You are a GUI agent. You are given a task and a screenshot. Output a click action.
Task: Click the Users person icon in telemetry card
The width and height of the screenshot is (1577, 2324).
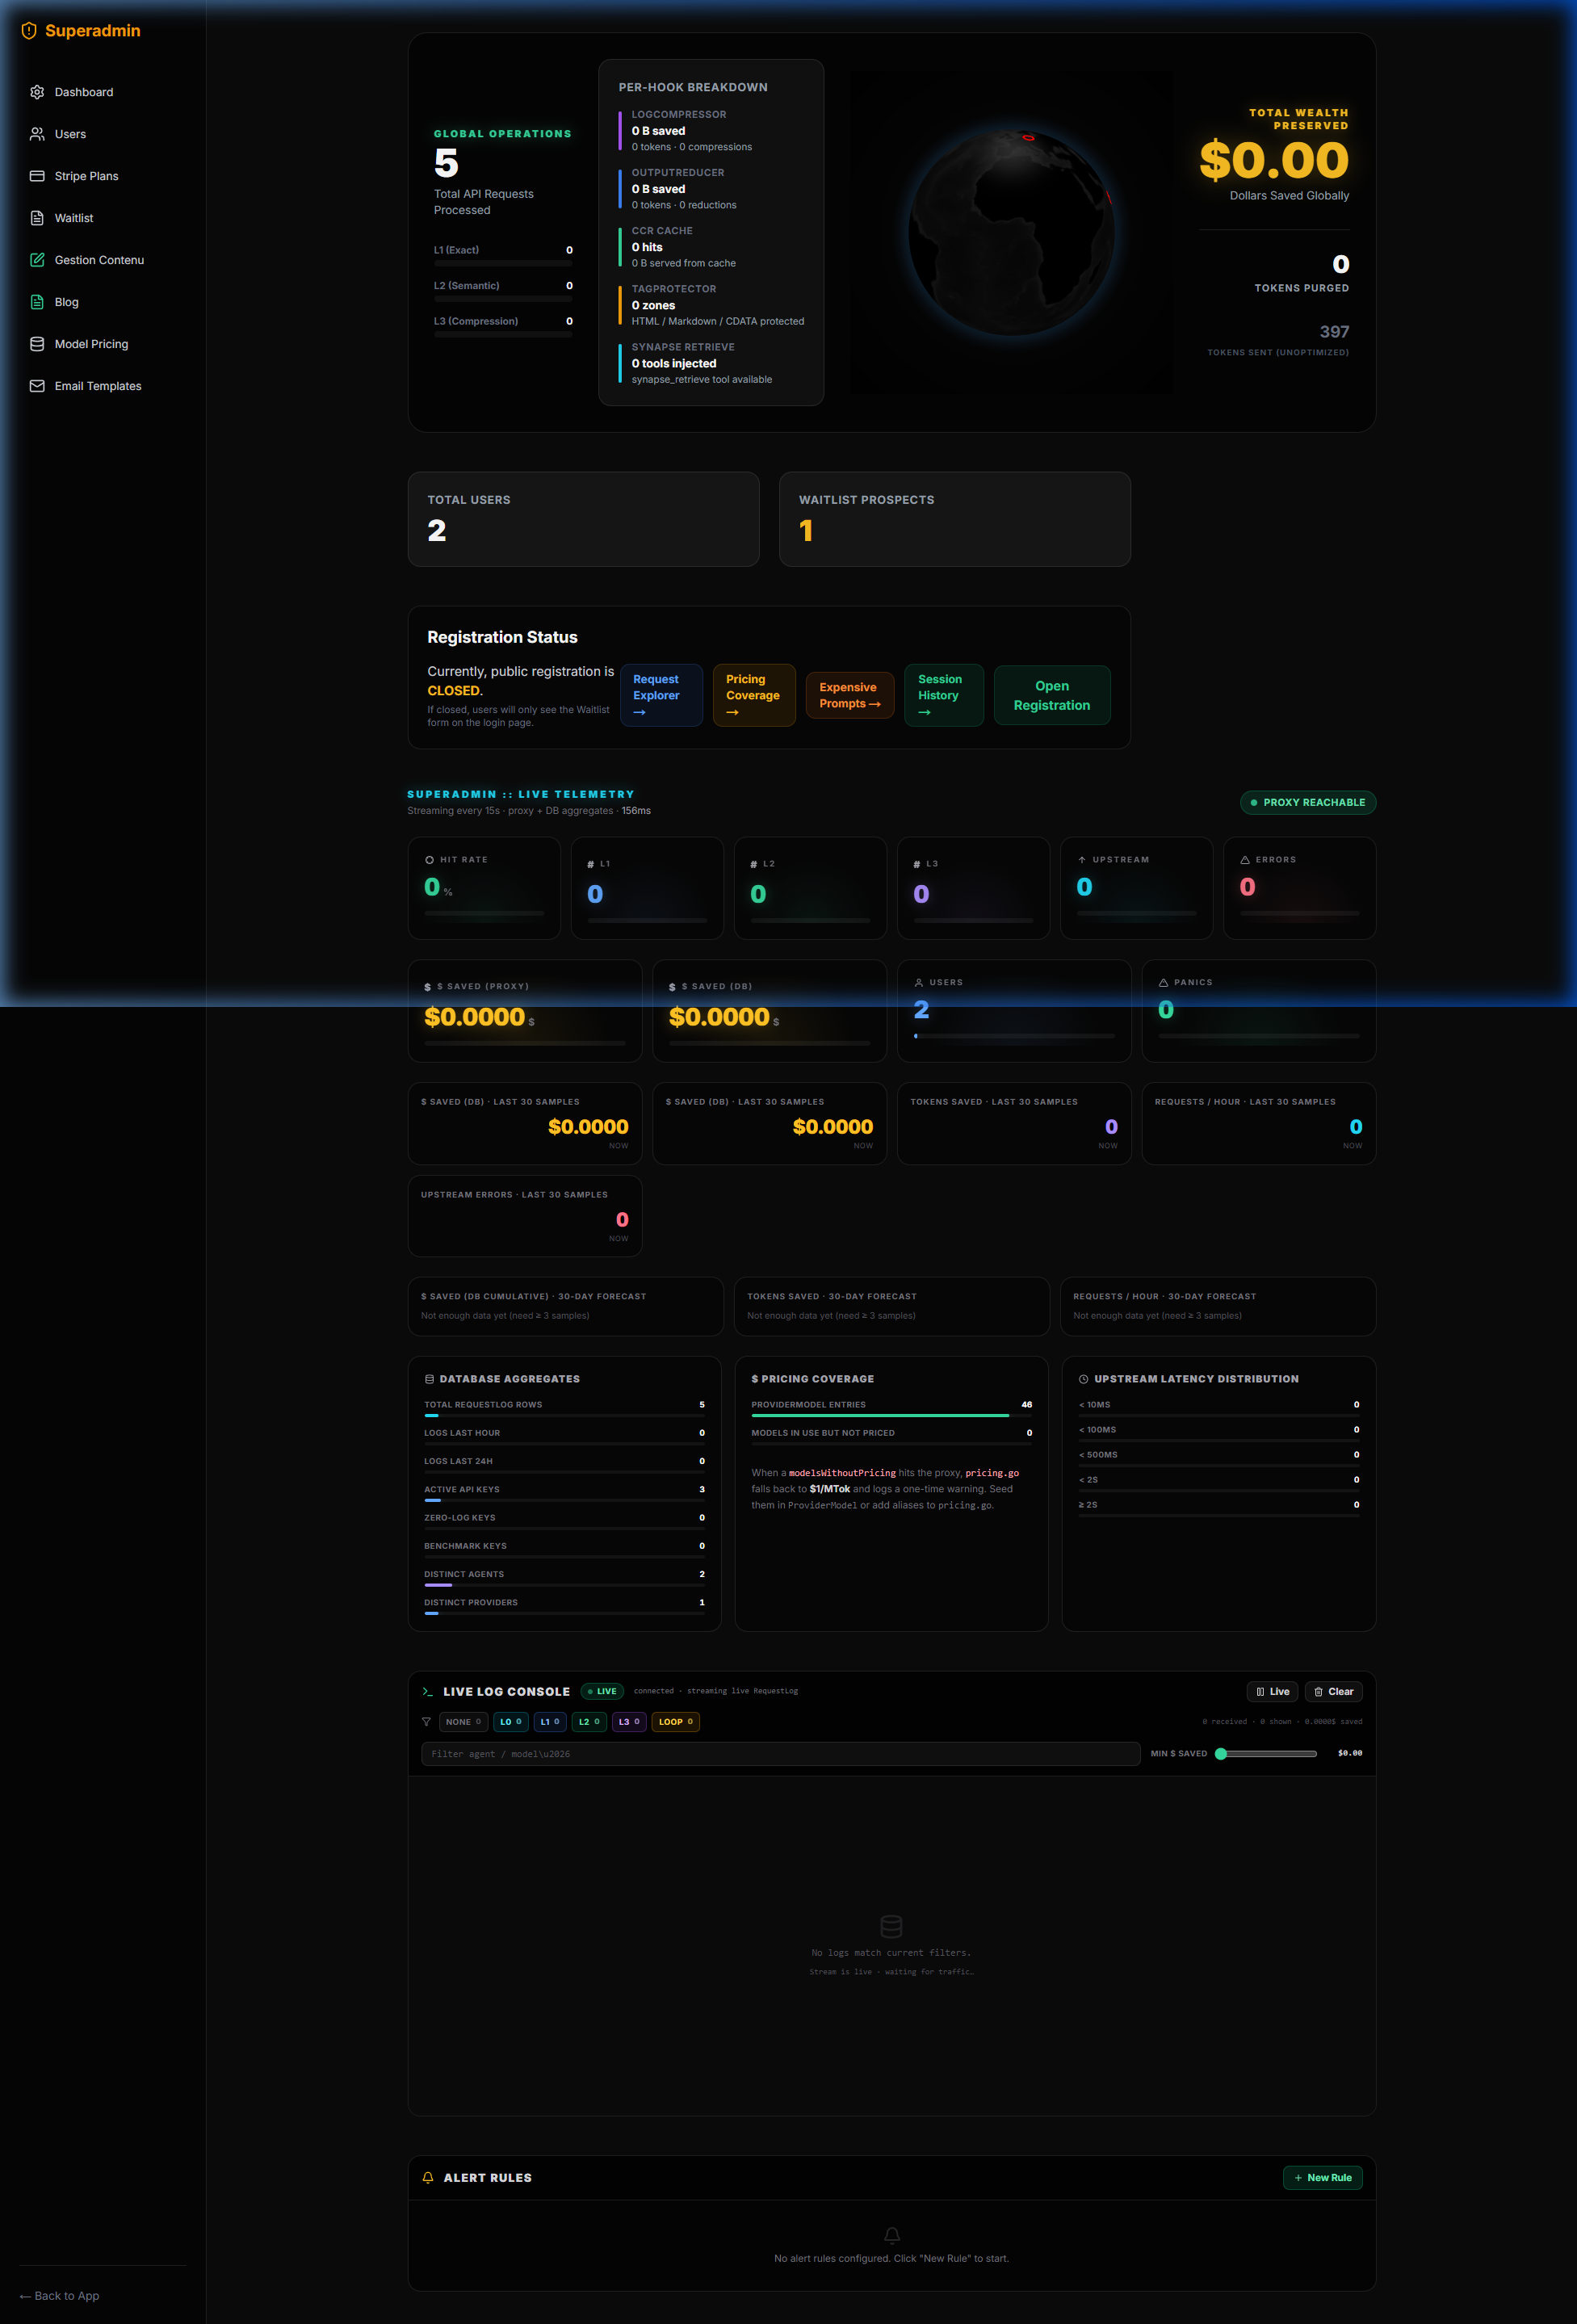pos(919,983)
